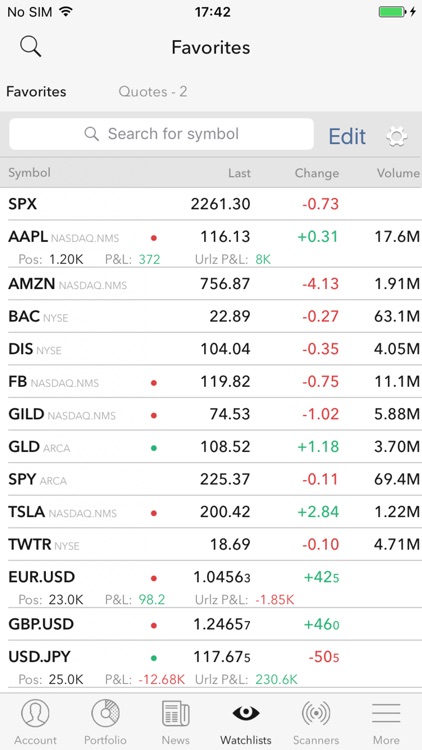Tap the red dot beside FB

(154, 383)
